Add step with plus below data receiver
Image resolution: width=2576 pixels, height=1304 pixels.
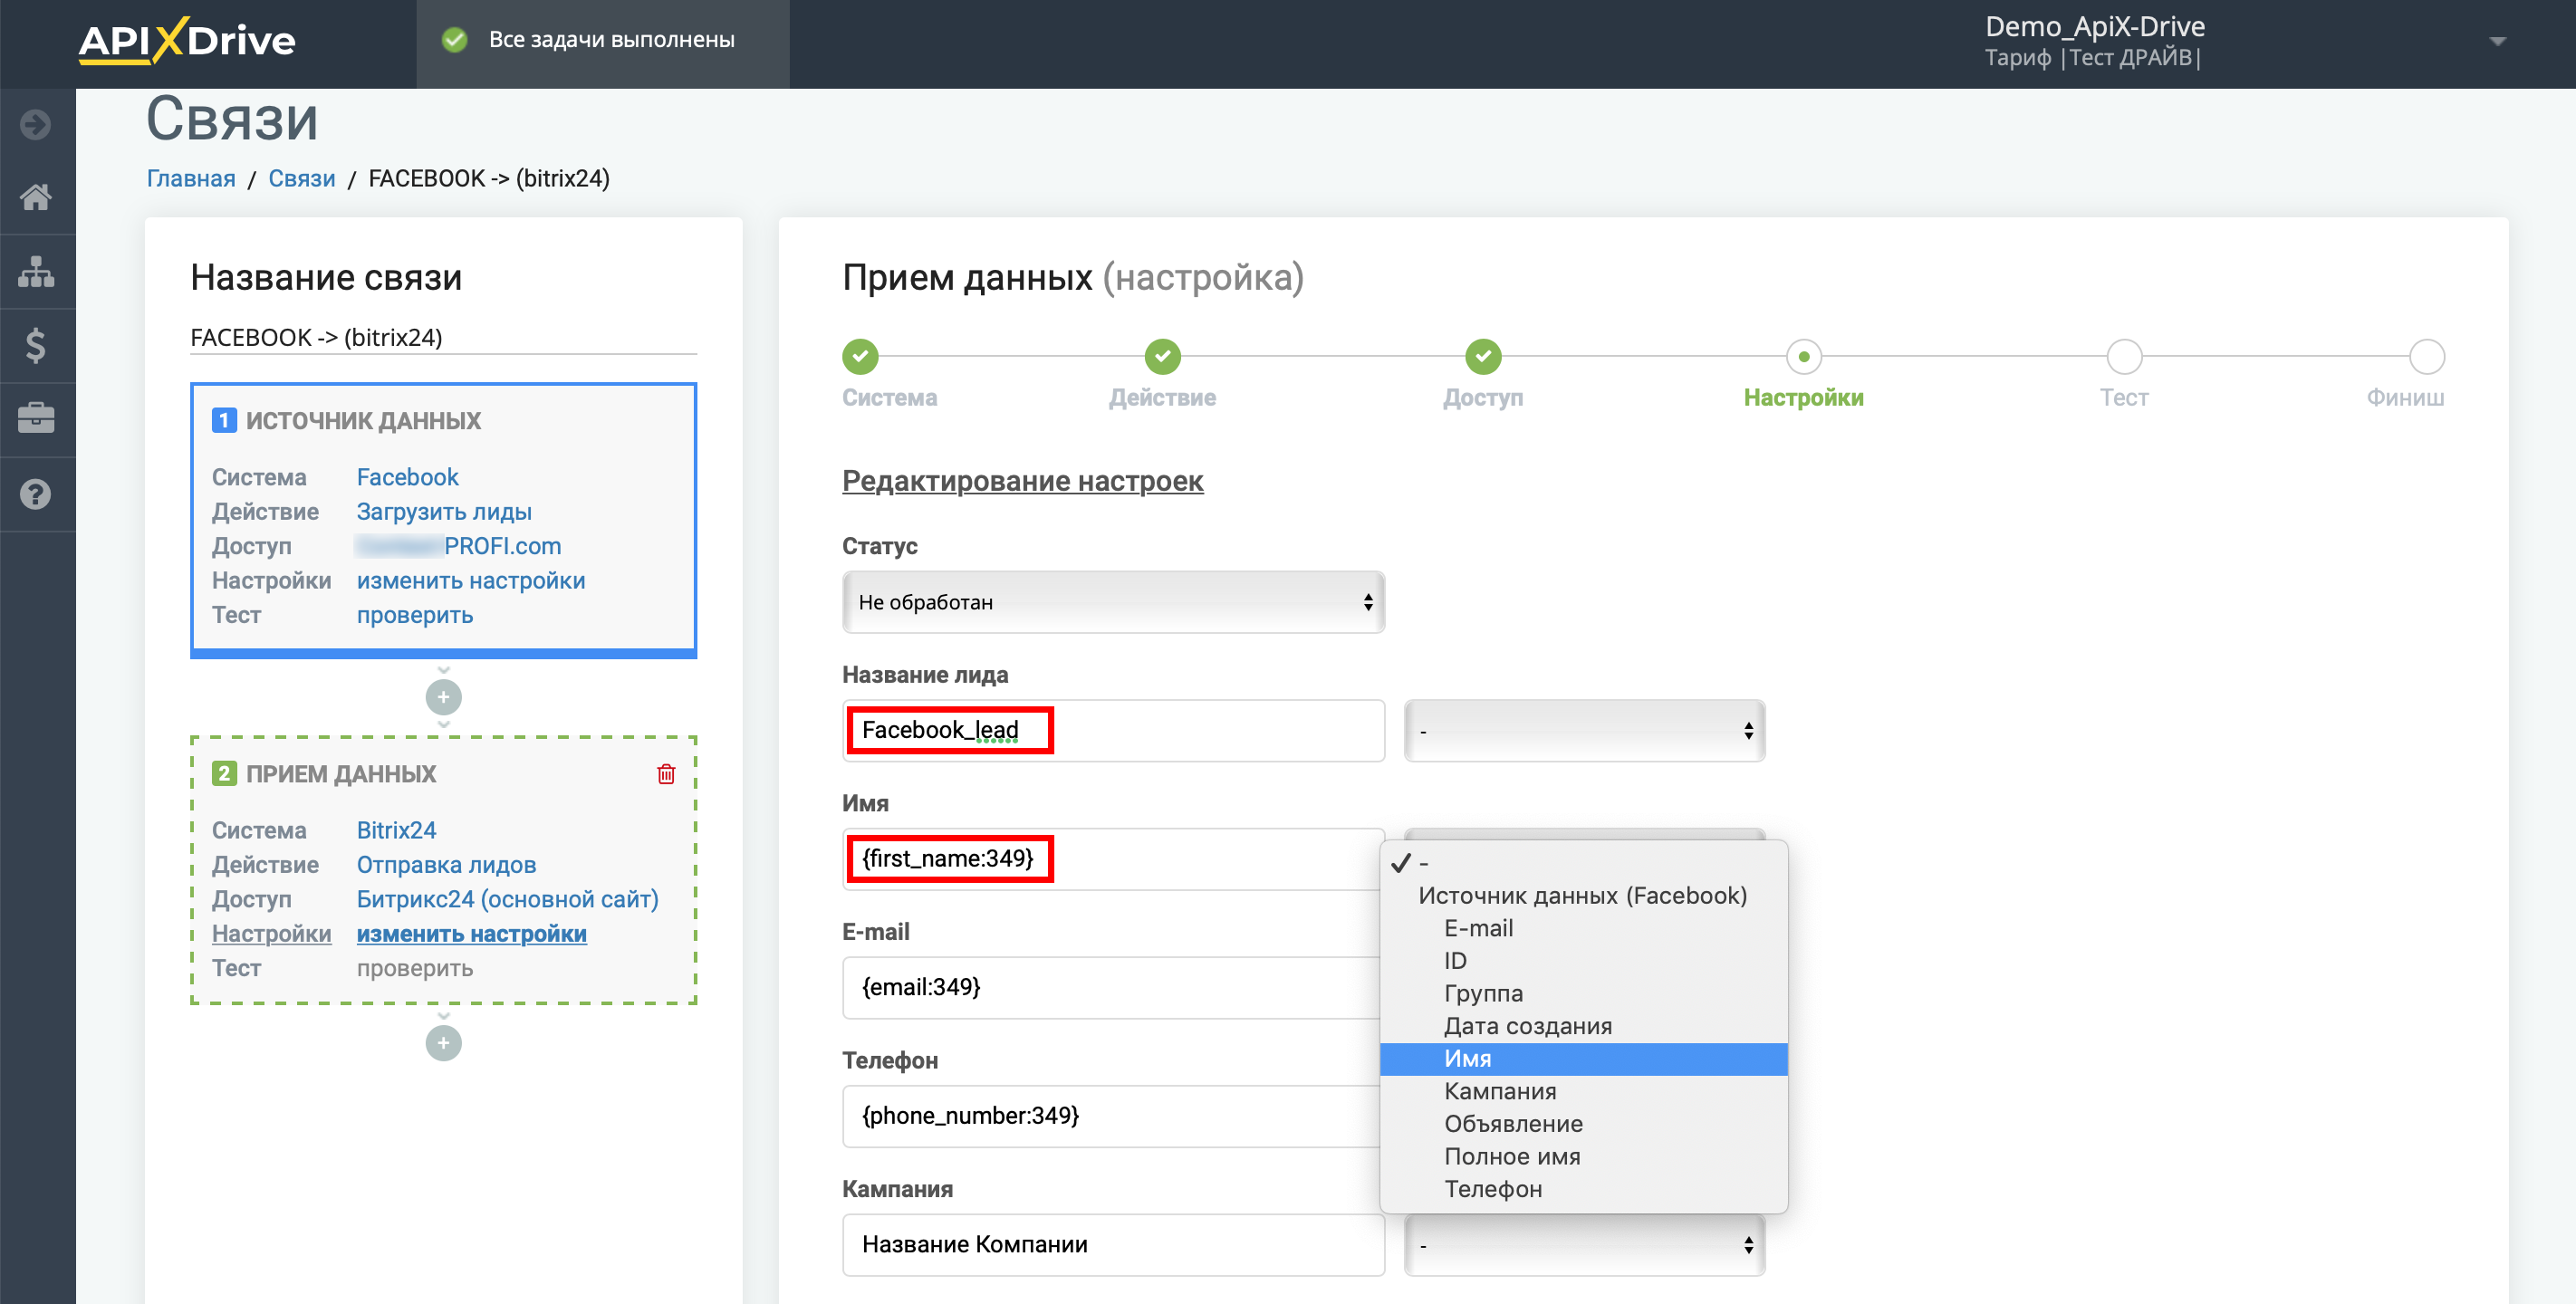tap(443, 1043)
